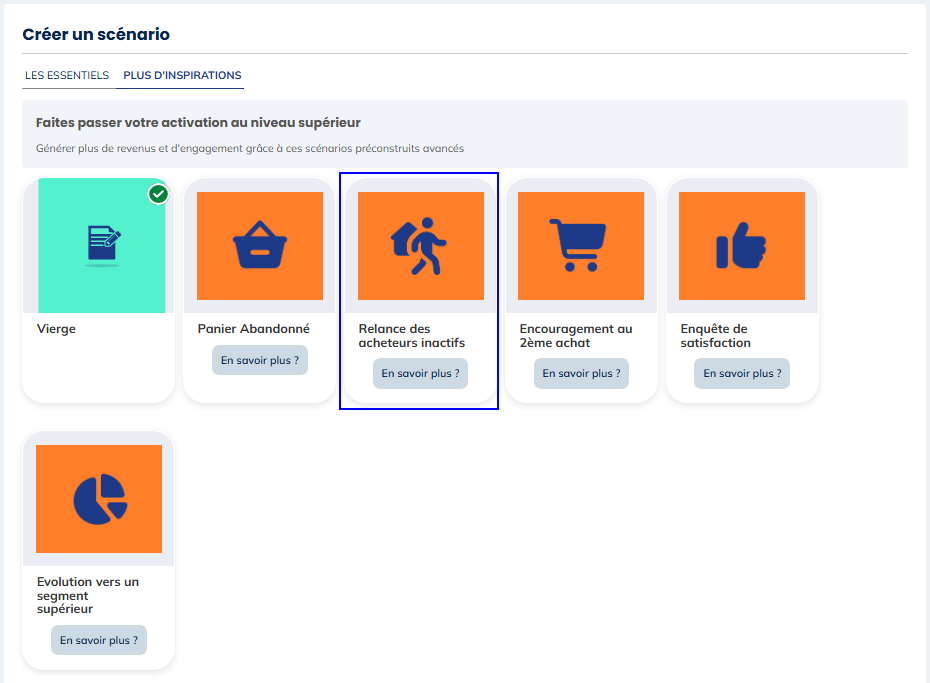930x683 pixels.
Task: Click En savoir plus under Encouragement au 2ème achat
Action: click(x=581, y=373)
